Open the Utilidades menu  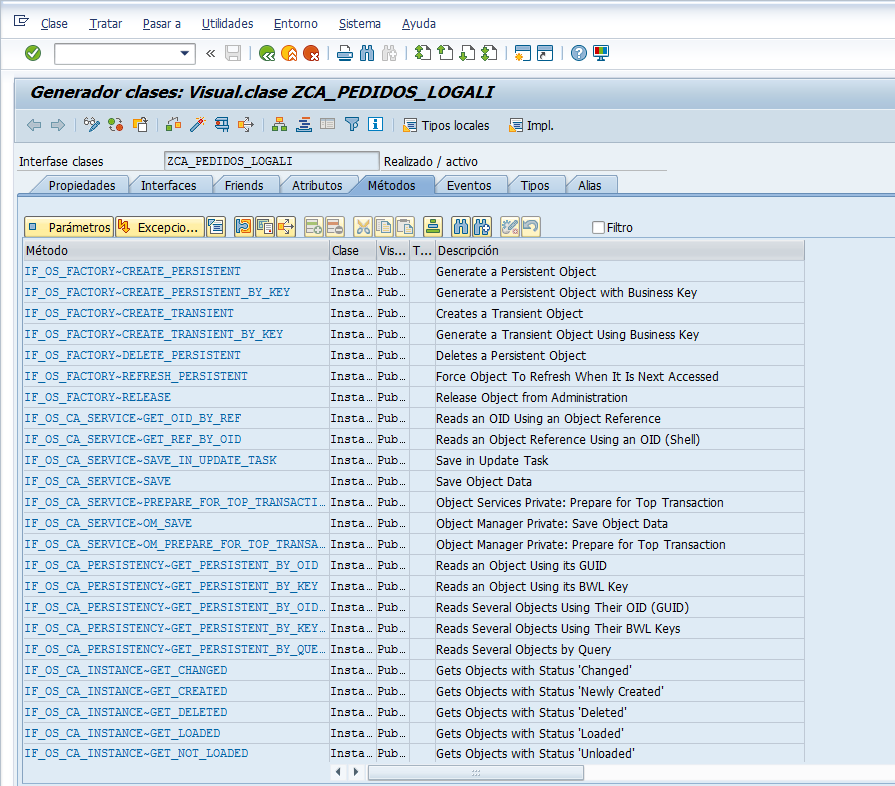tap(227, 23)
